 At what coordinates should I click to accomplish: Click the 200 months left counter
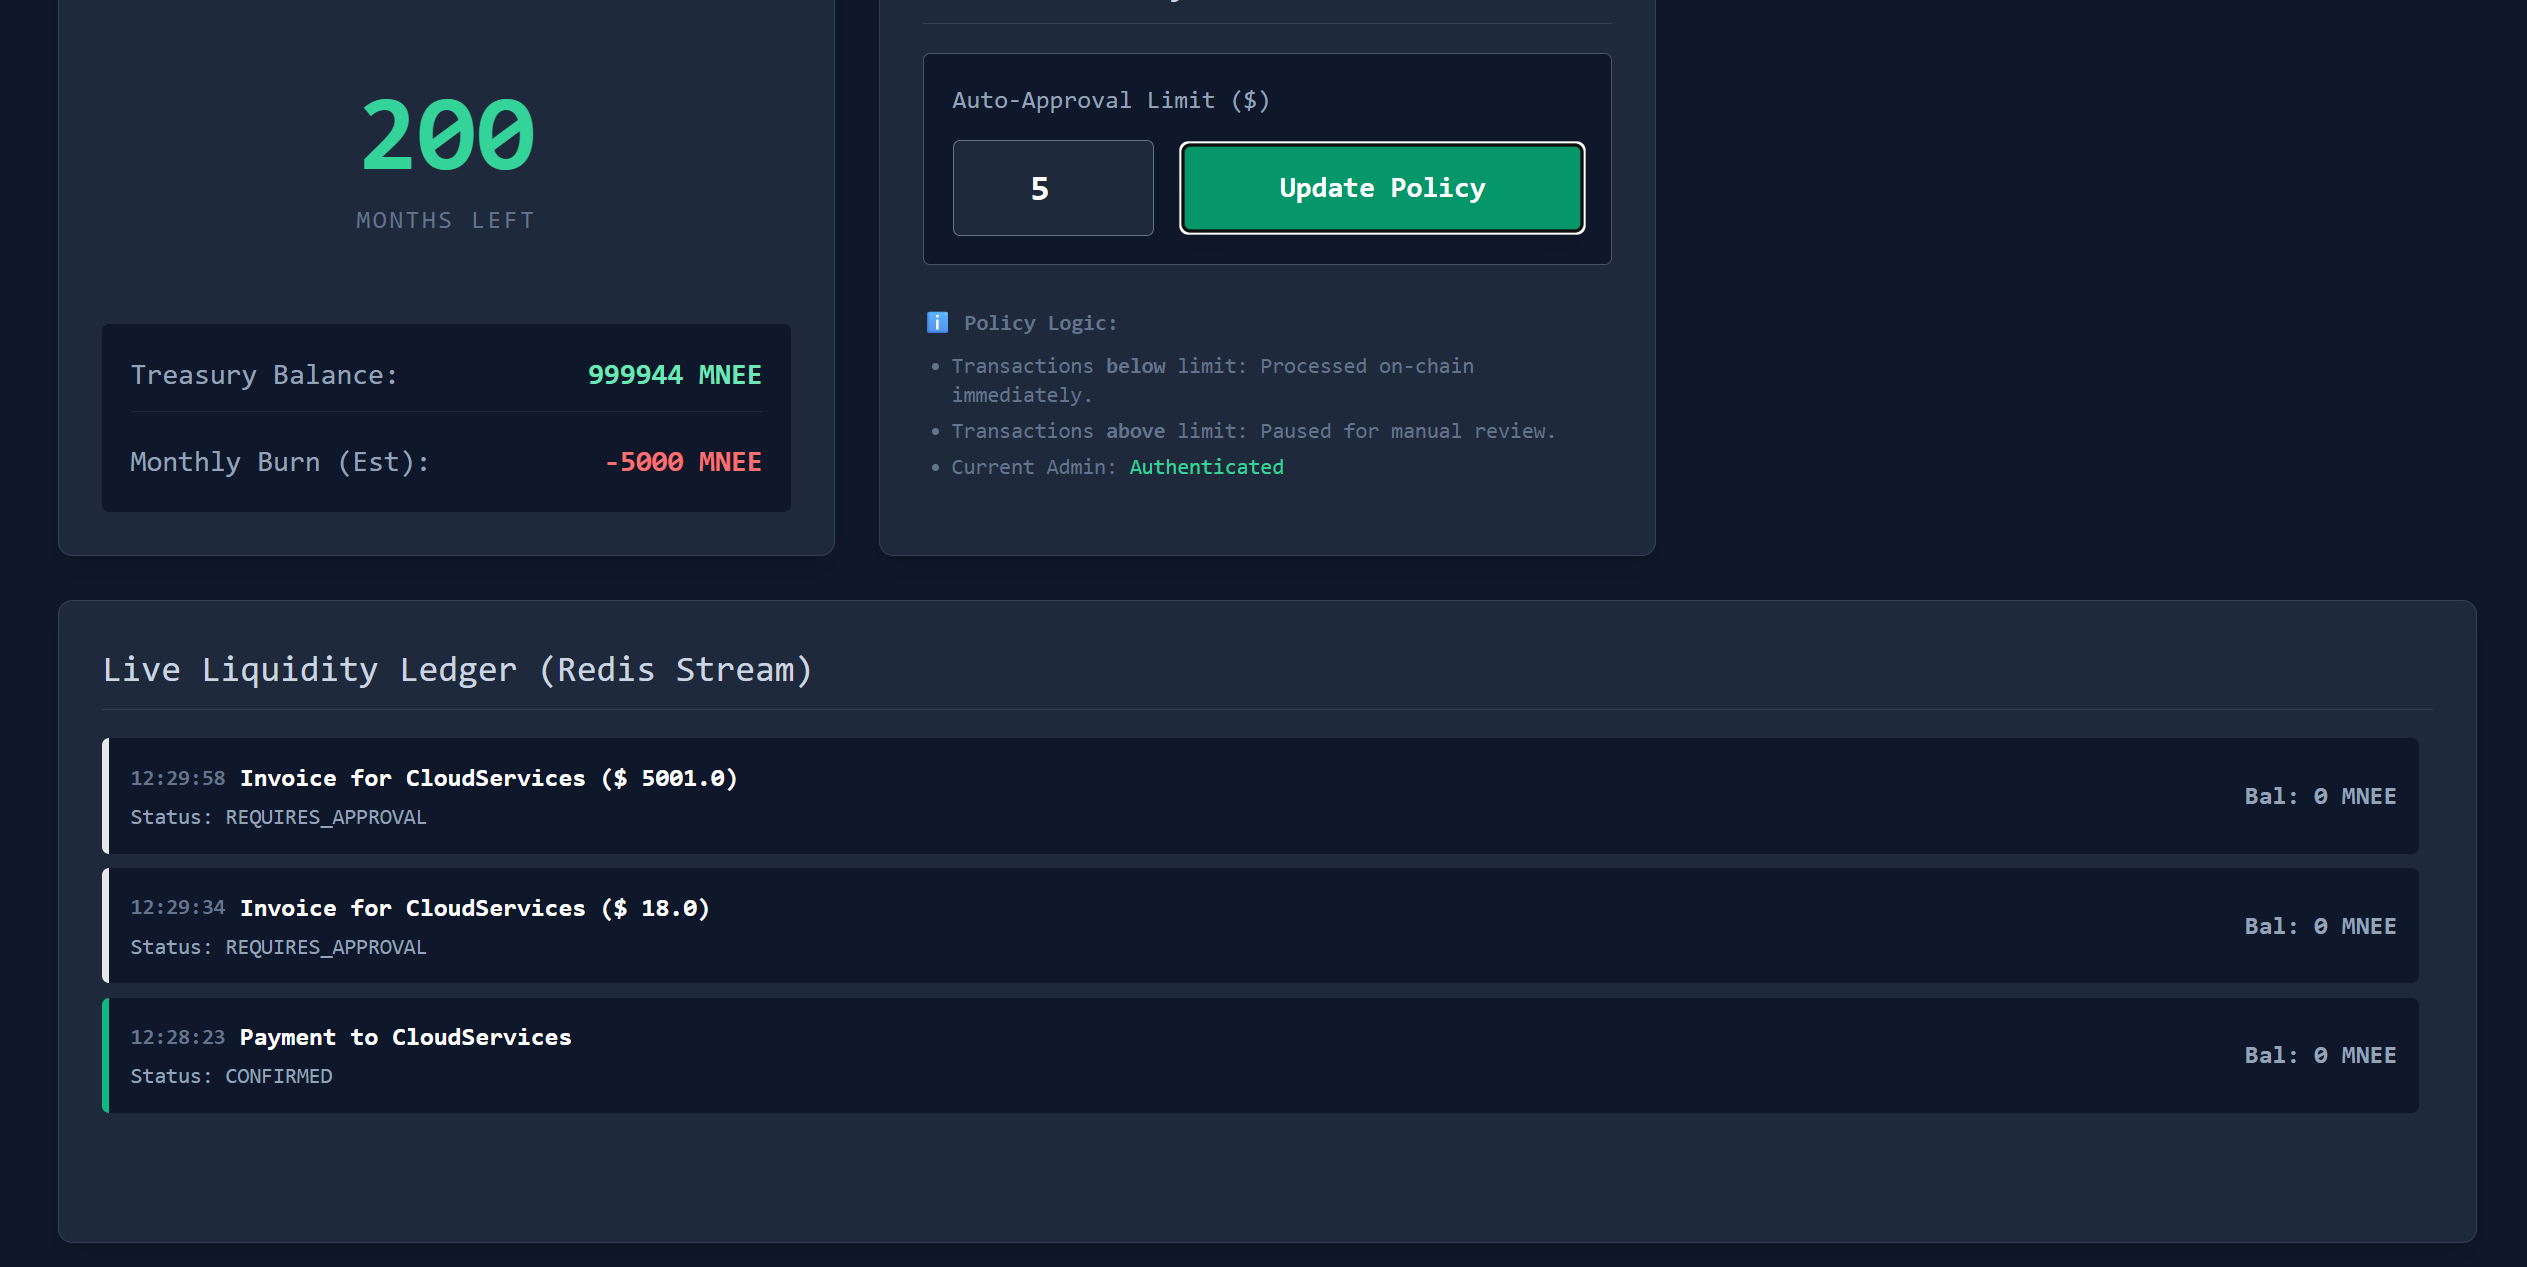(447, 137)
